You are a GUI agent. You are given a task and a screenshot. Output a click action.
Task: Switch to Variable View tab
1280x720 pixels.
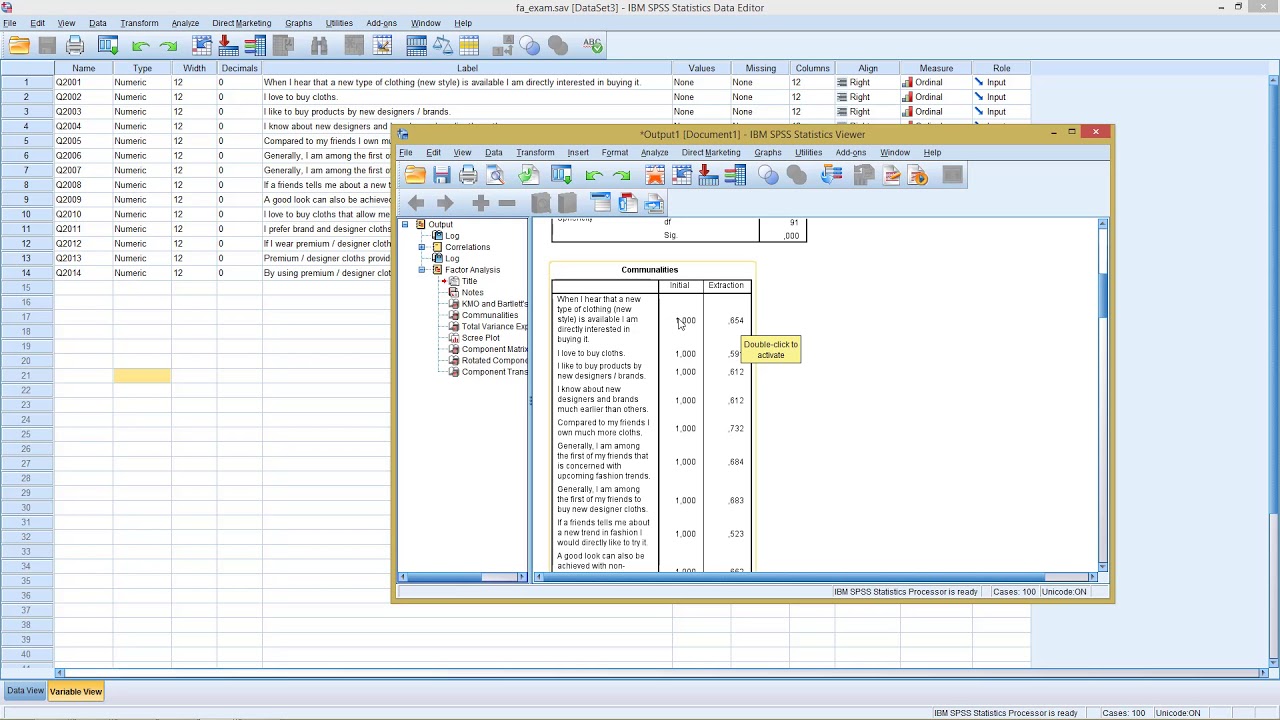76,691
